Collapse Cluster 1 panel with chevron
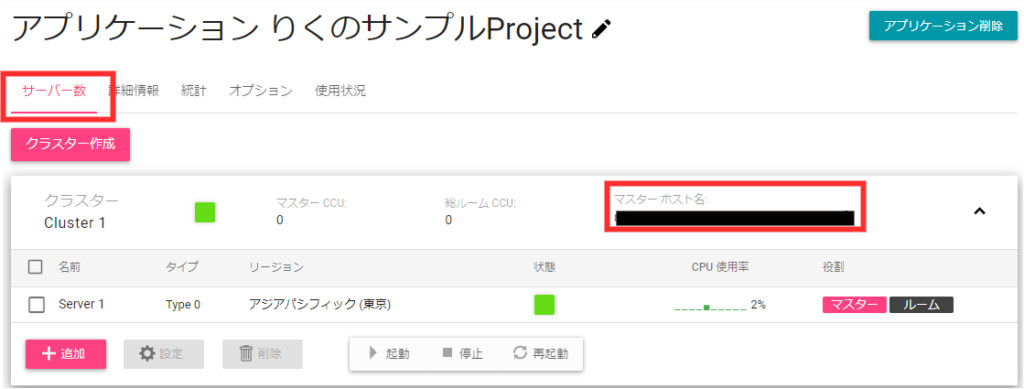 click(979, 211)
